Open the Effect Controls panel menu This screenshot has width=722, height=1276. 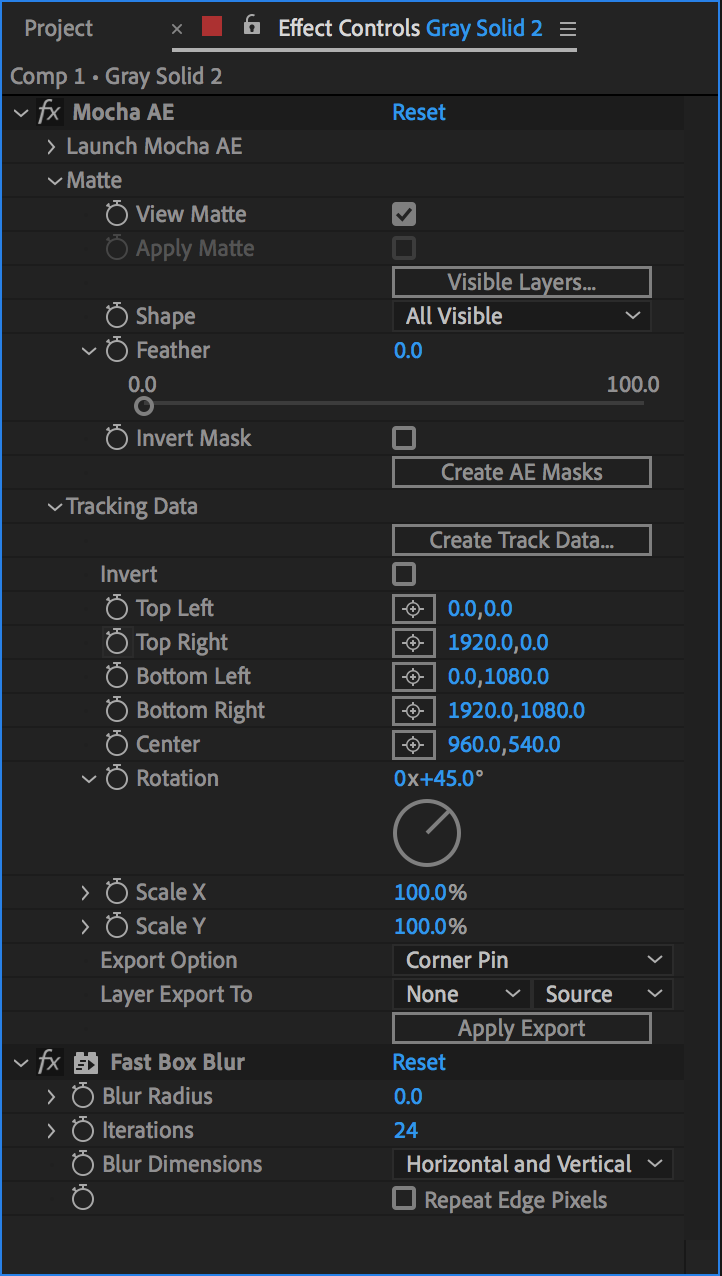tap(567, 28)
